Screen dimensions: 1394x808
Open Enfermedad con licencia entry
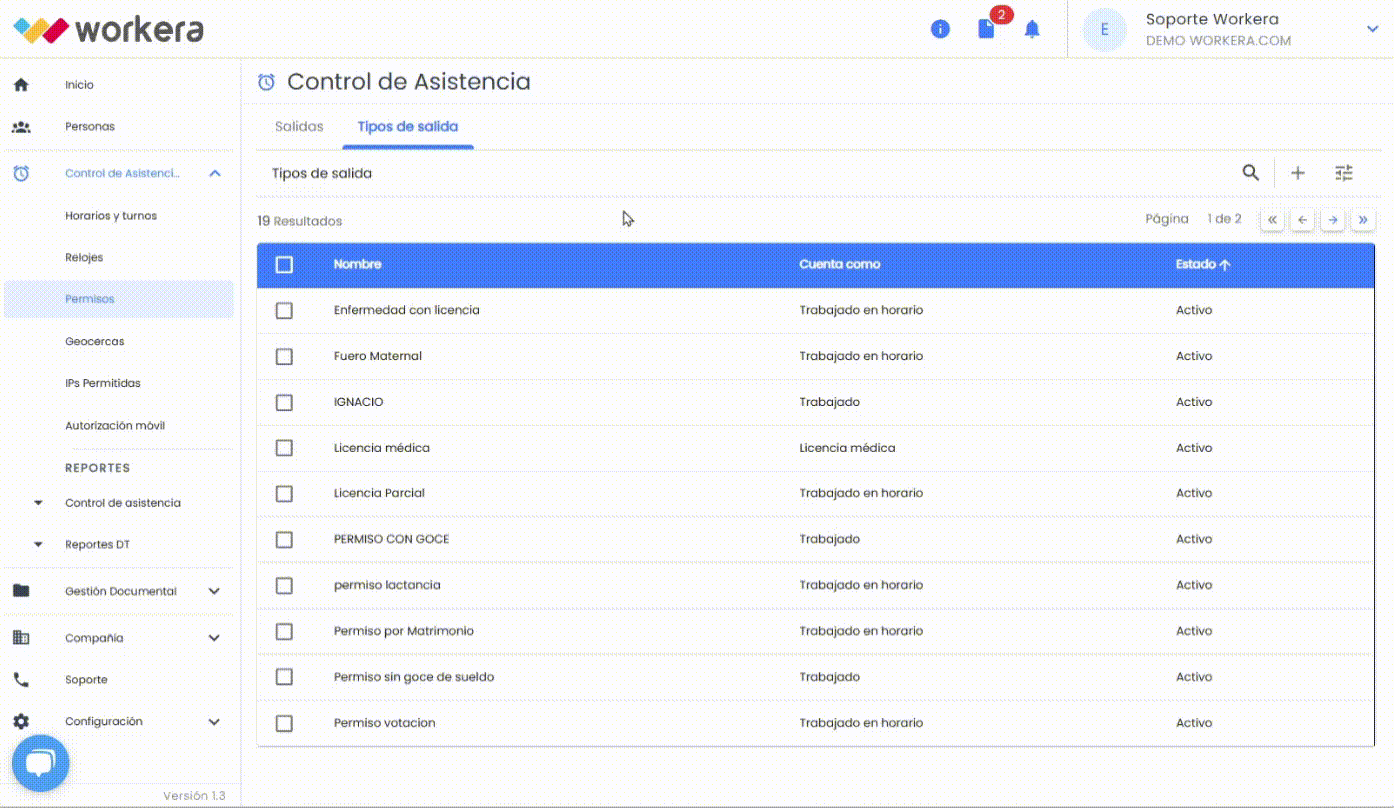coord(407,311)
